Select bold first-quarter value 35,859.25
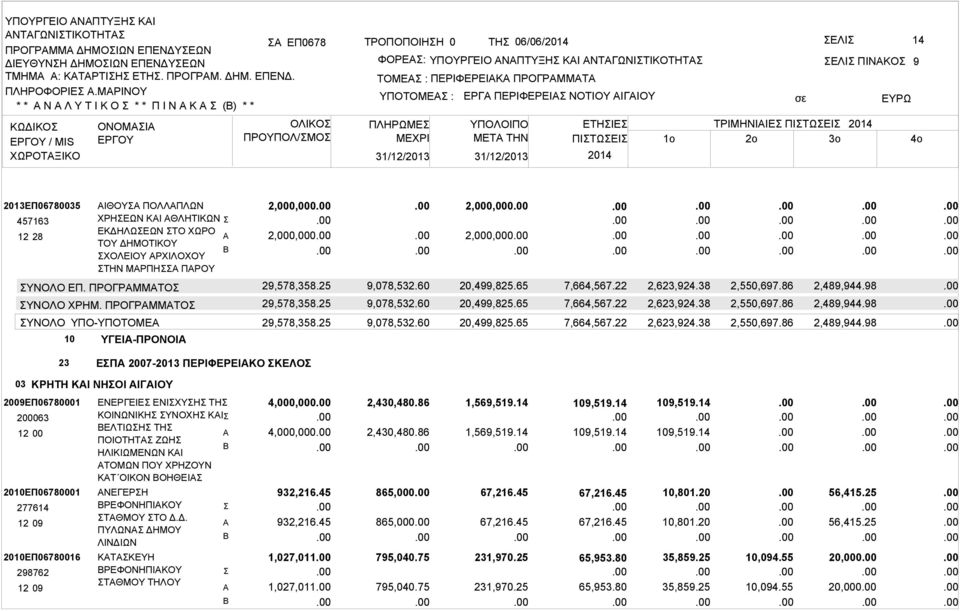This screenshot has height=611, width=960. tap(686, 557)
